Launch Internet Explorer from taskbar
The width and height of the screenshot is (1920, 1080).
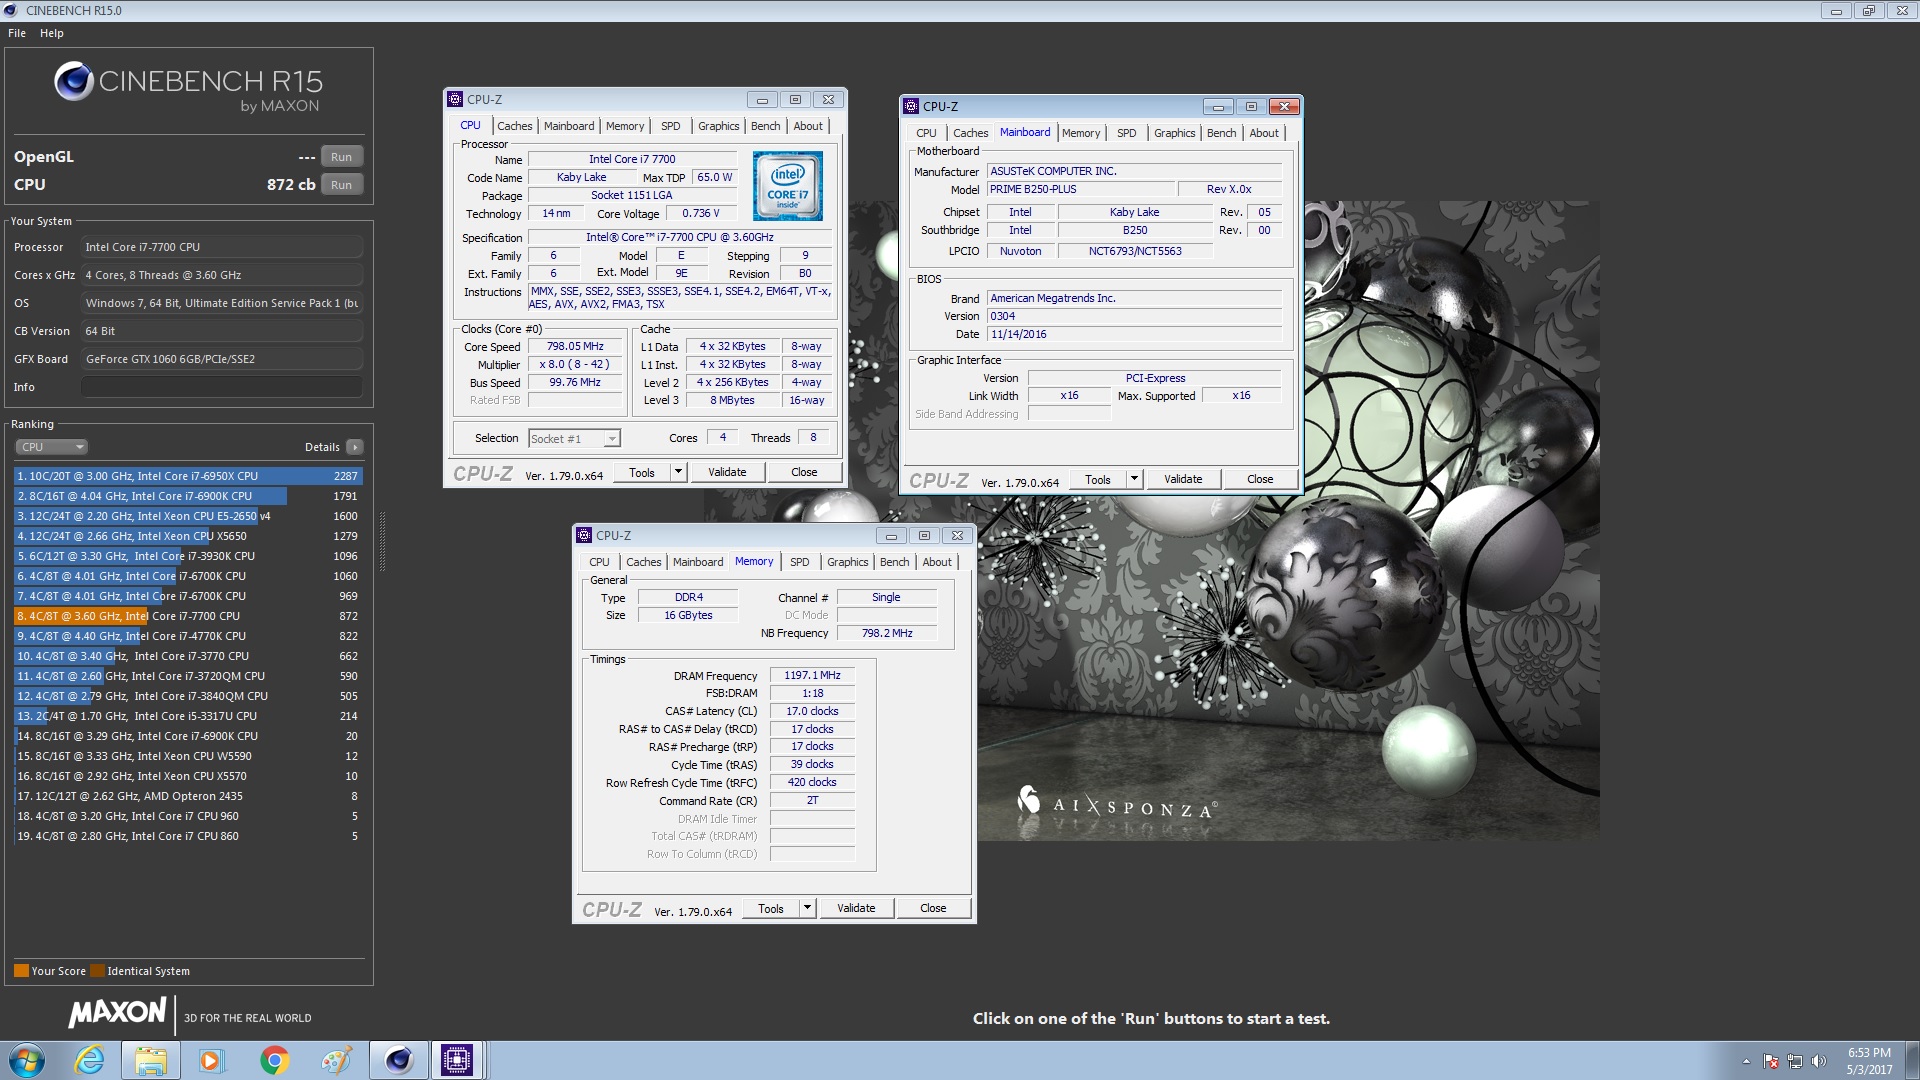point(89,1060)
